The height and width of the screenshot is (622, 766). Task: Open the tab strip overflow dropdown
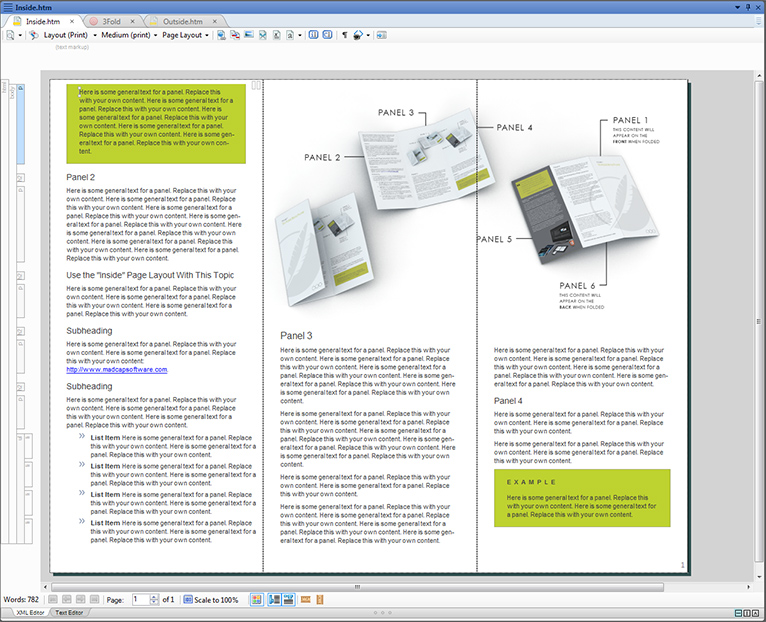(759, 20)
